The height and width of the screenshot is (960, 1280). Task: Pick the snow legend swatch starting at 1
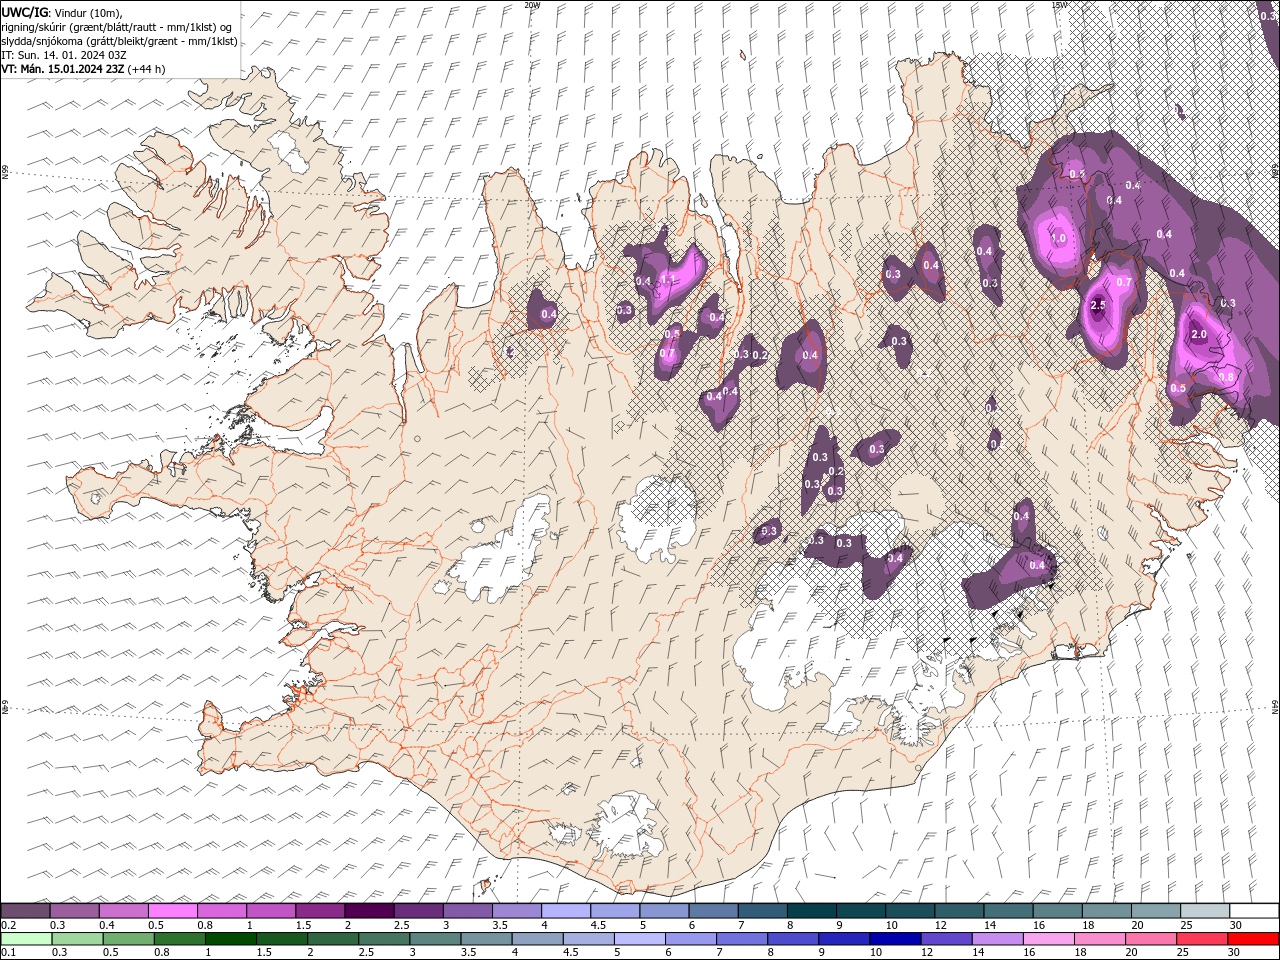pos(271,911)
